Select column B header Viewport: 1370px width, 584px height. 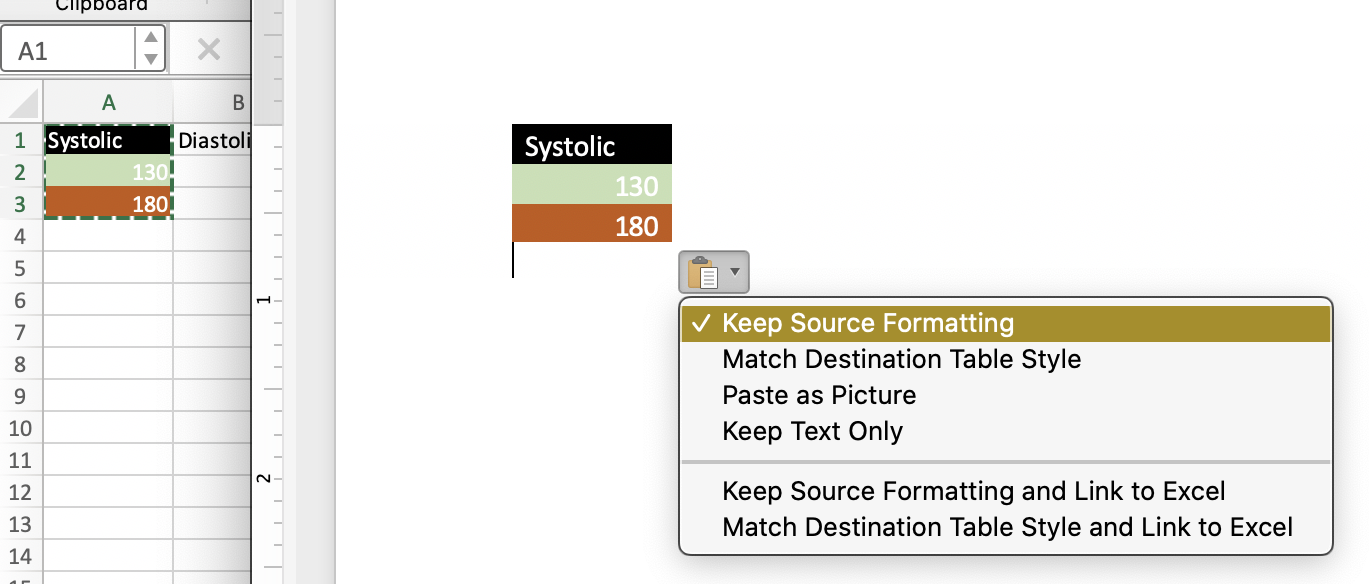click(213, 102)
